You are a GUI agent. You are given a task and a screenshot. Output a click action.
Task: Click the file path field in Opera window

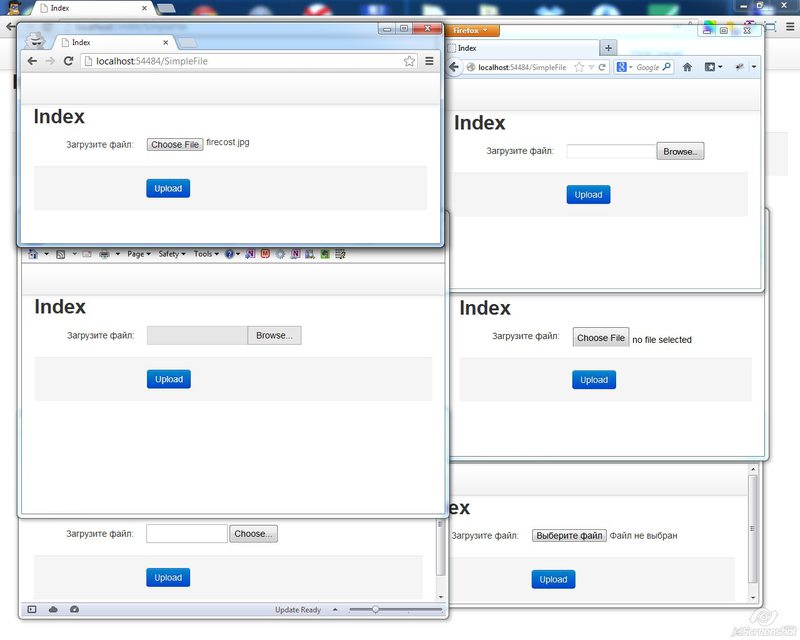tap(187, 534)
